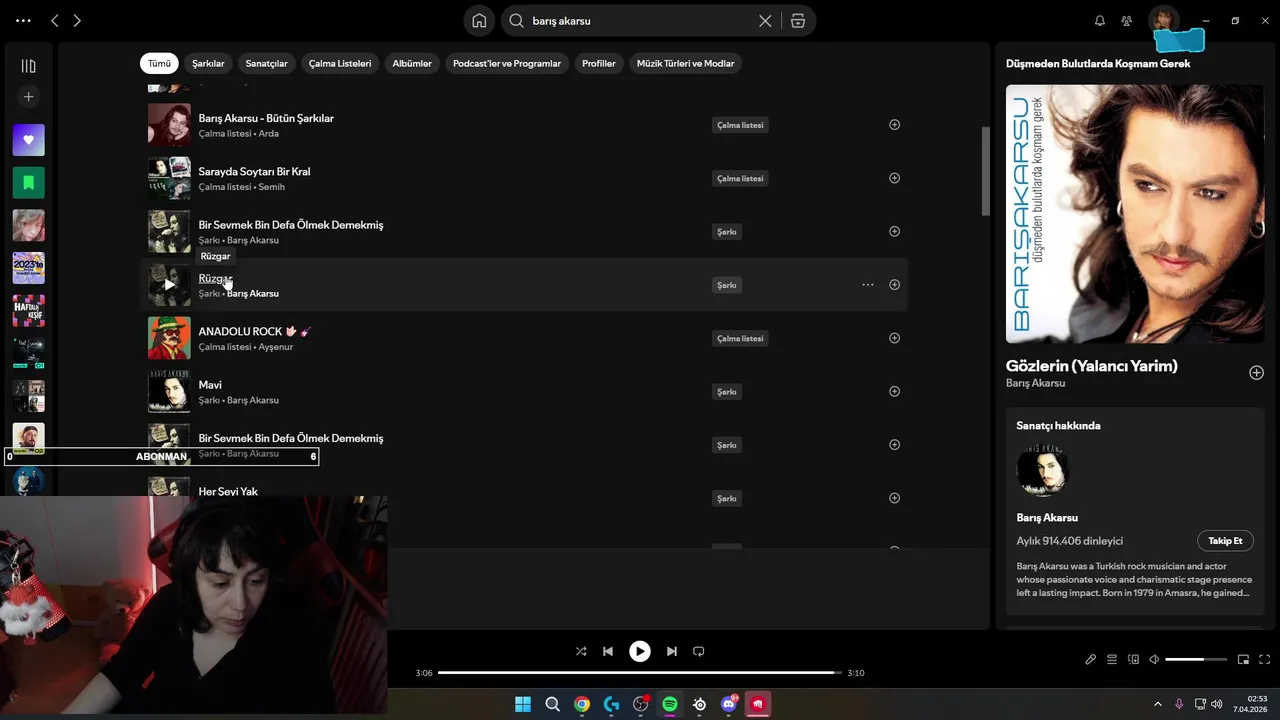Show lyrics with the microphone icon

pos(1091,659)
